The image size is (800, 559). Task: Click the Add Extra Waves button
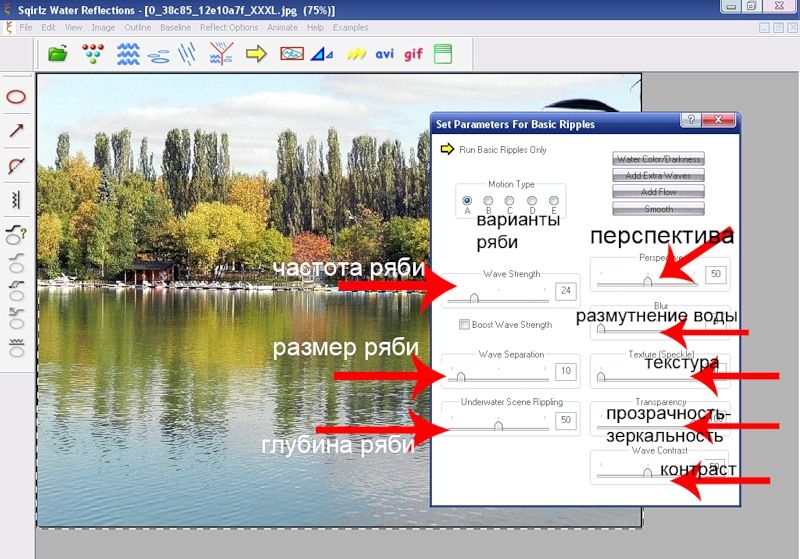pos(658,175)
